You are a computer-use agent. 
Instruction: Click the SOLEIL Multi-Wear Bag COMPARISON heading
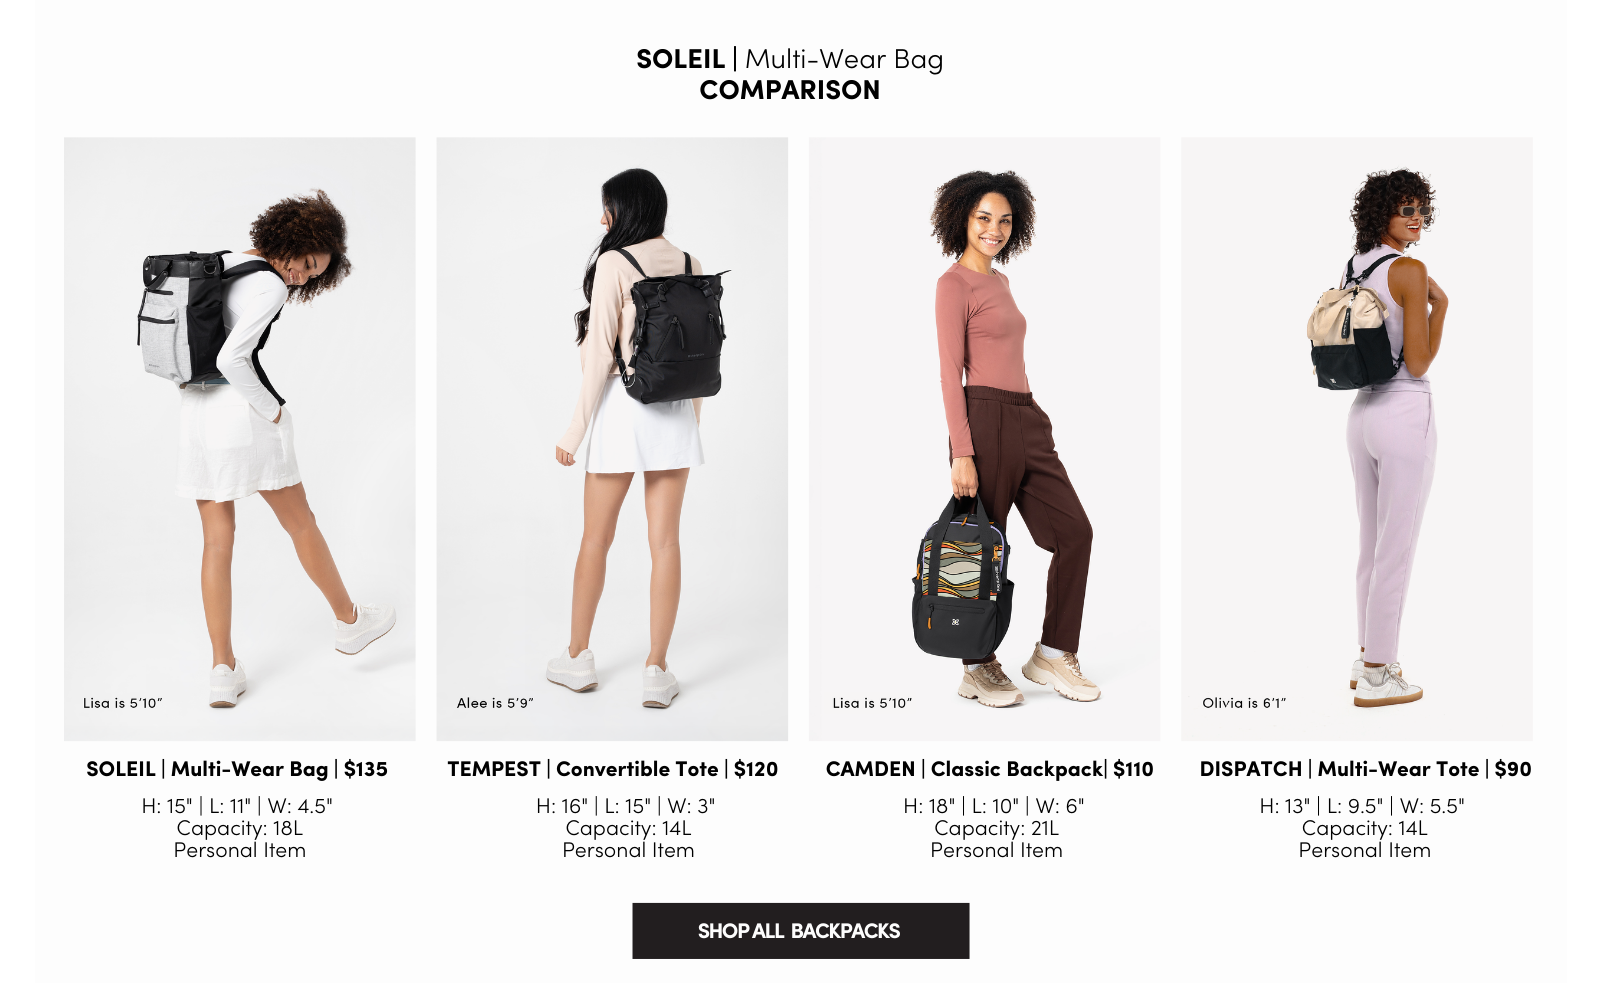(790, 74)
